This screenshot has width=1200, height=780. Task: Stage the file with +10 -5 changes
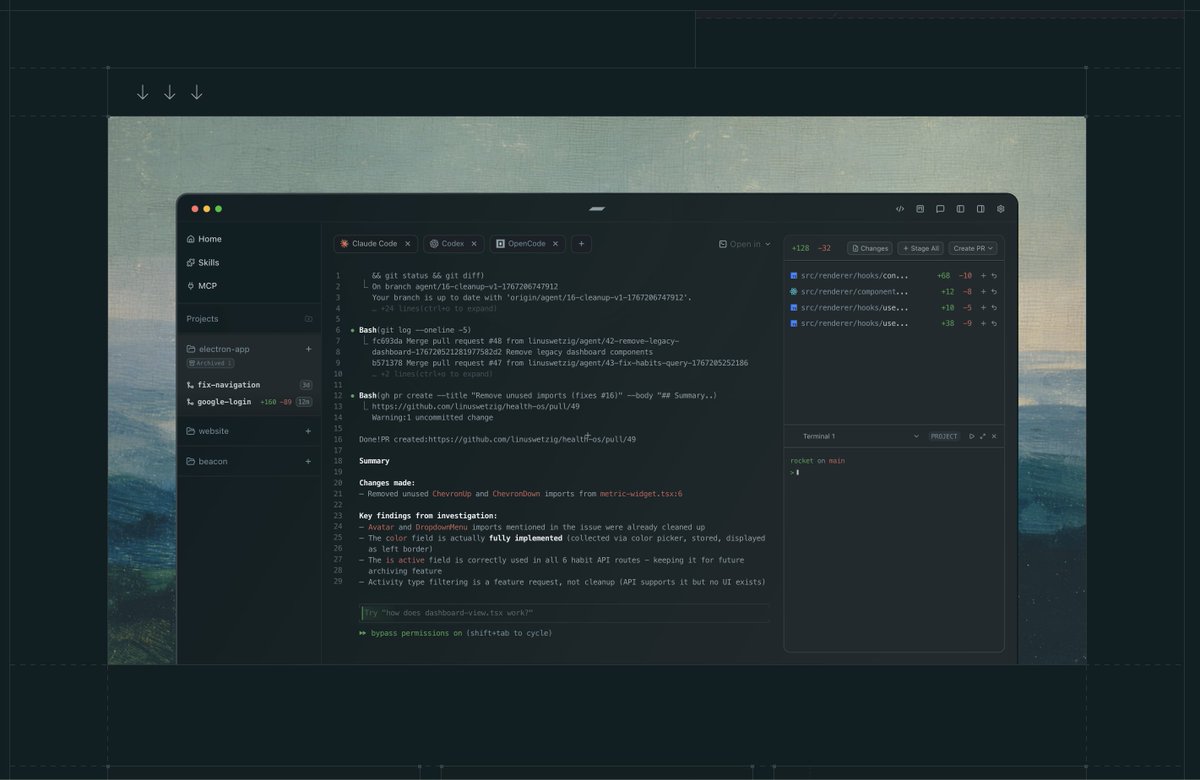tap(983, 307)
